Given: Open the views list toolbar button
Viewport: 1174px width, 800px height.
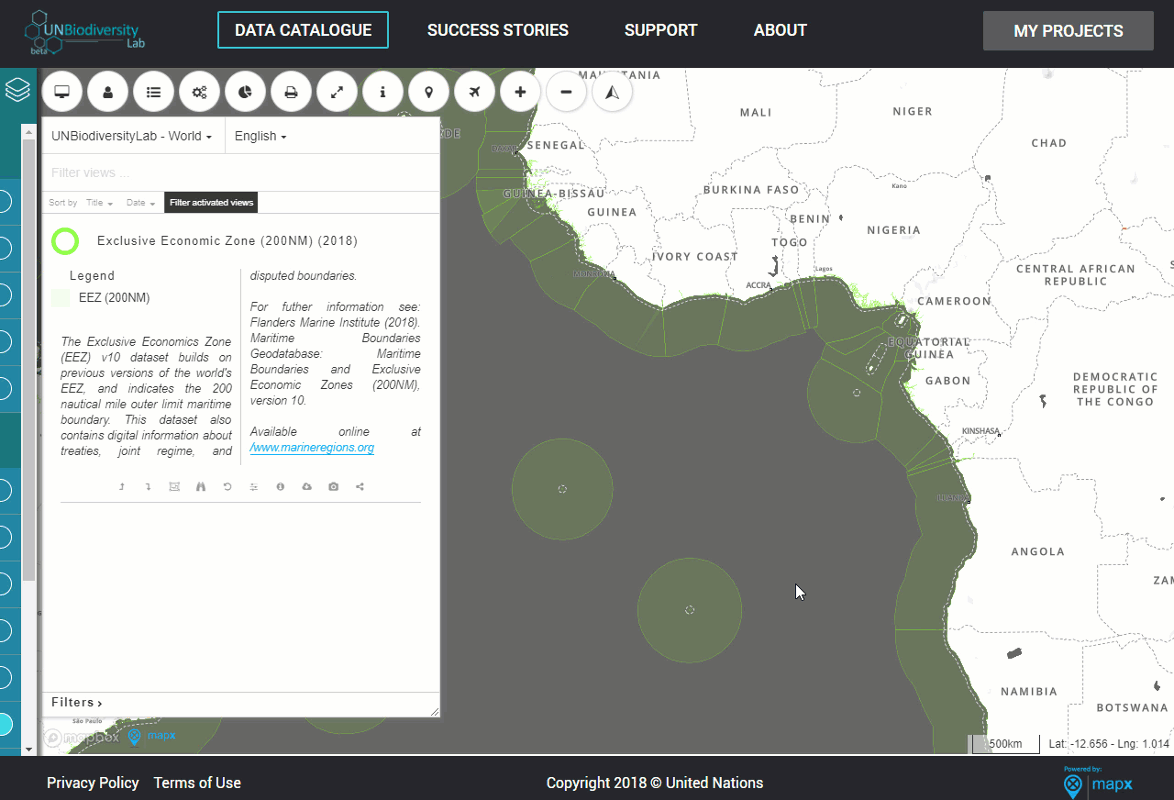Looking at the screenshot, I should [153, 92].
